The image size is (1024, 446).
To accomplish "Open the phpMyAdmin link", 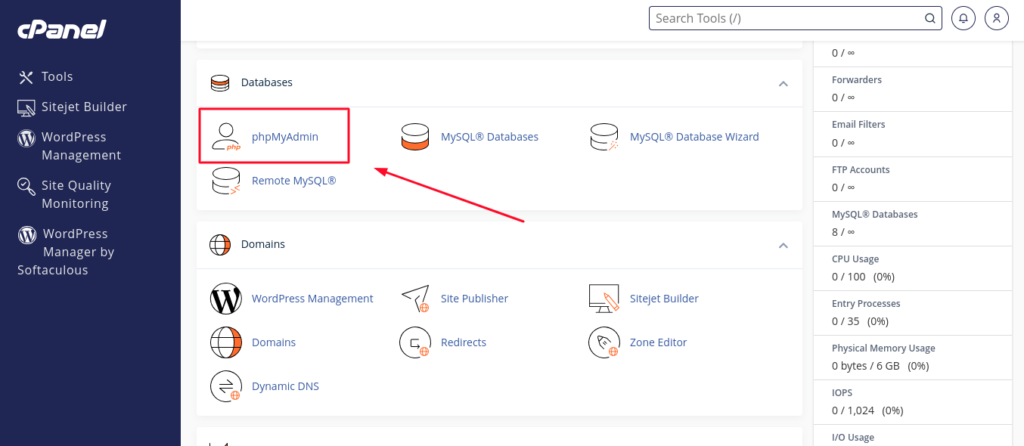I will pyautogui.click(x=285, y=137).
